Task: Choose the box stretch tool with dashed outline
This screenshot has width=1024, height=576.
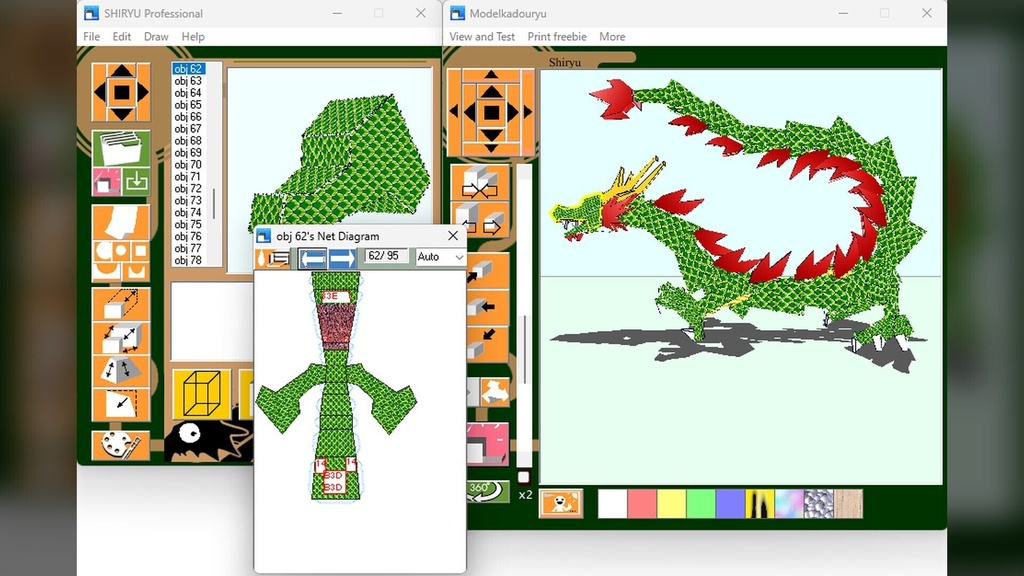Action: (x=121, y=304)
